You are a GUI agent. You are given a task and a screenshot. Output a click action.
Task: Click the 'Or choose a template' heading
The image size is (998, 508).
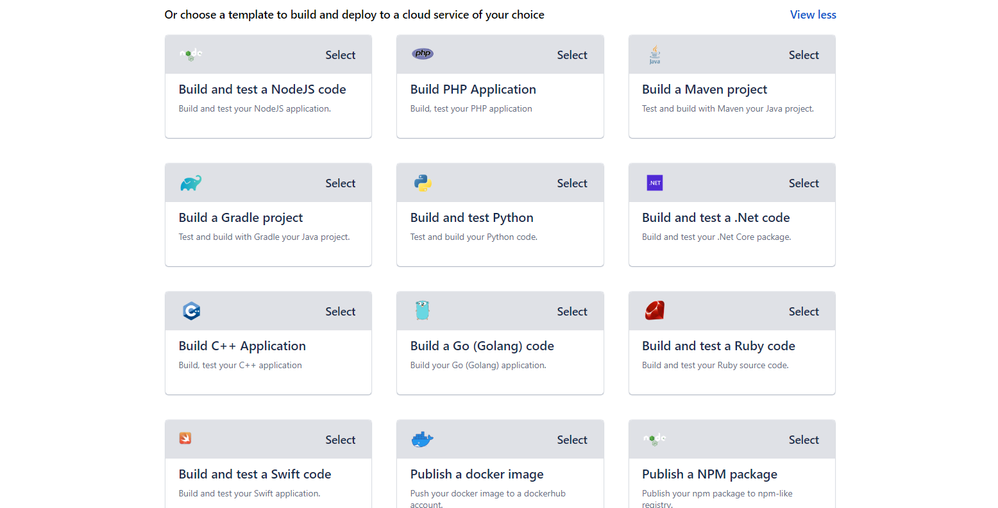(354, 15)
